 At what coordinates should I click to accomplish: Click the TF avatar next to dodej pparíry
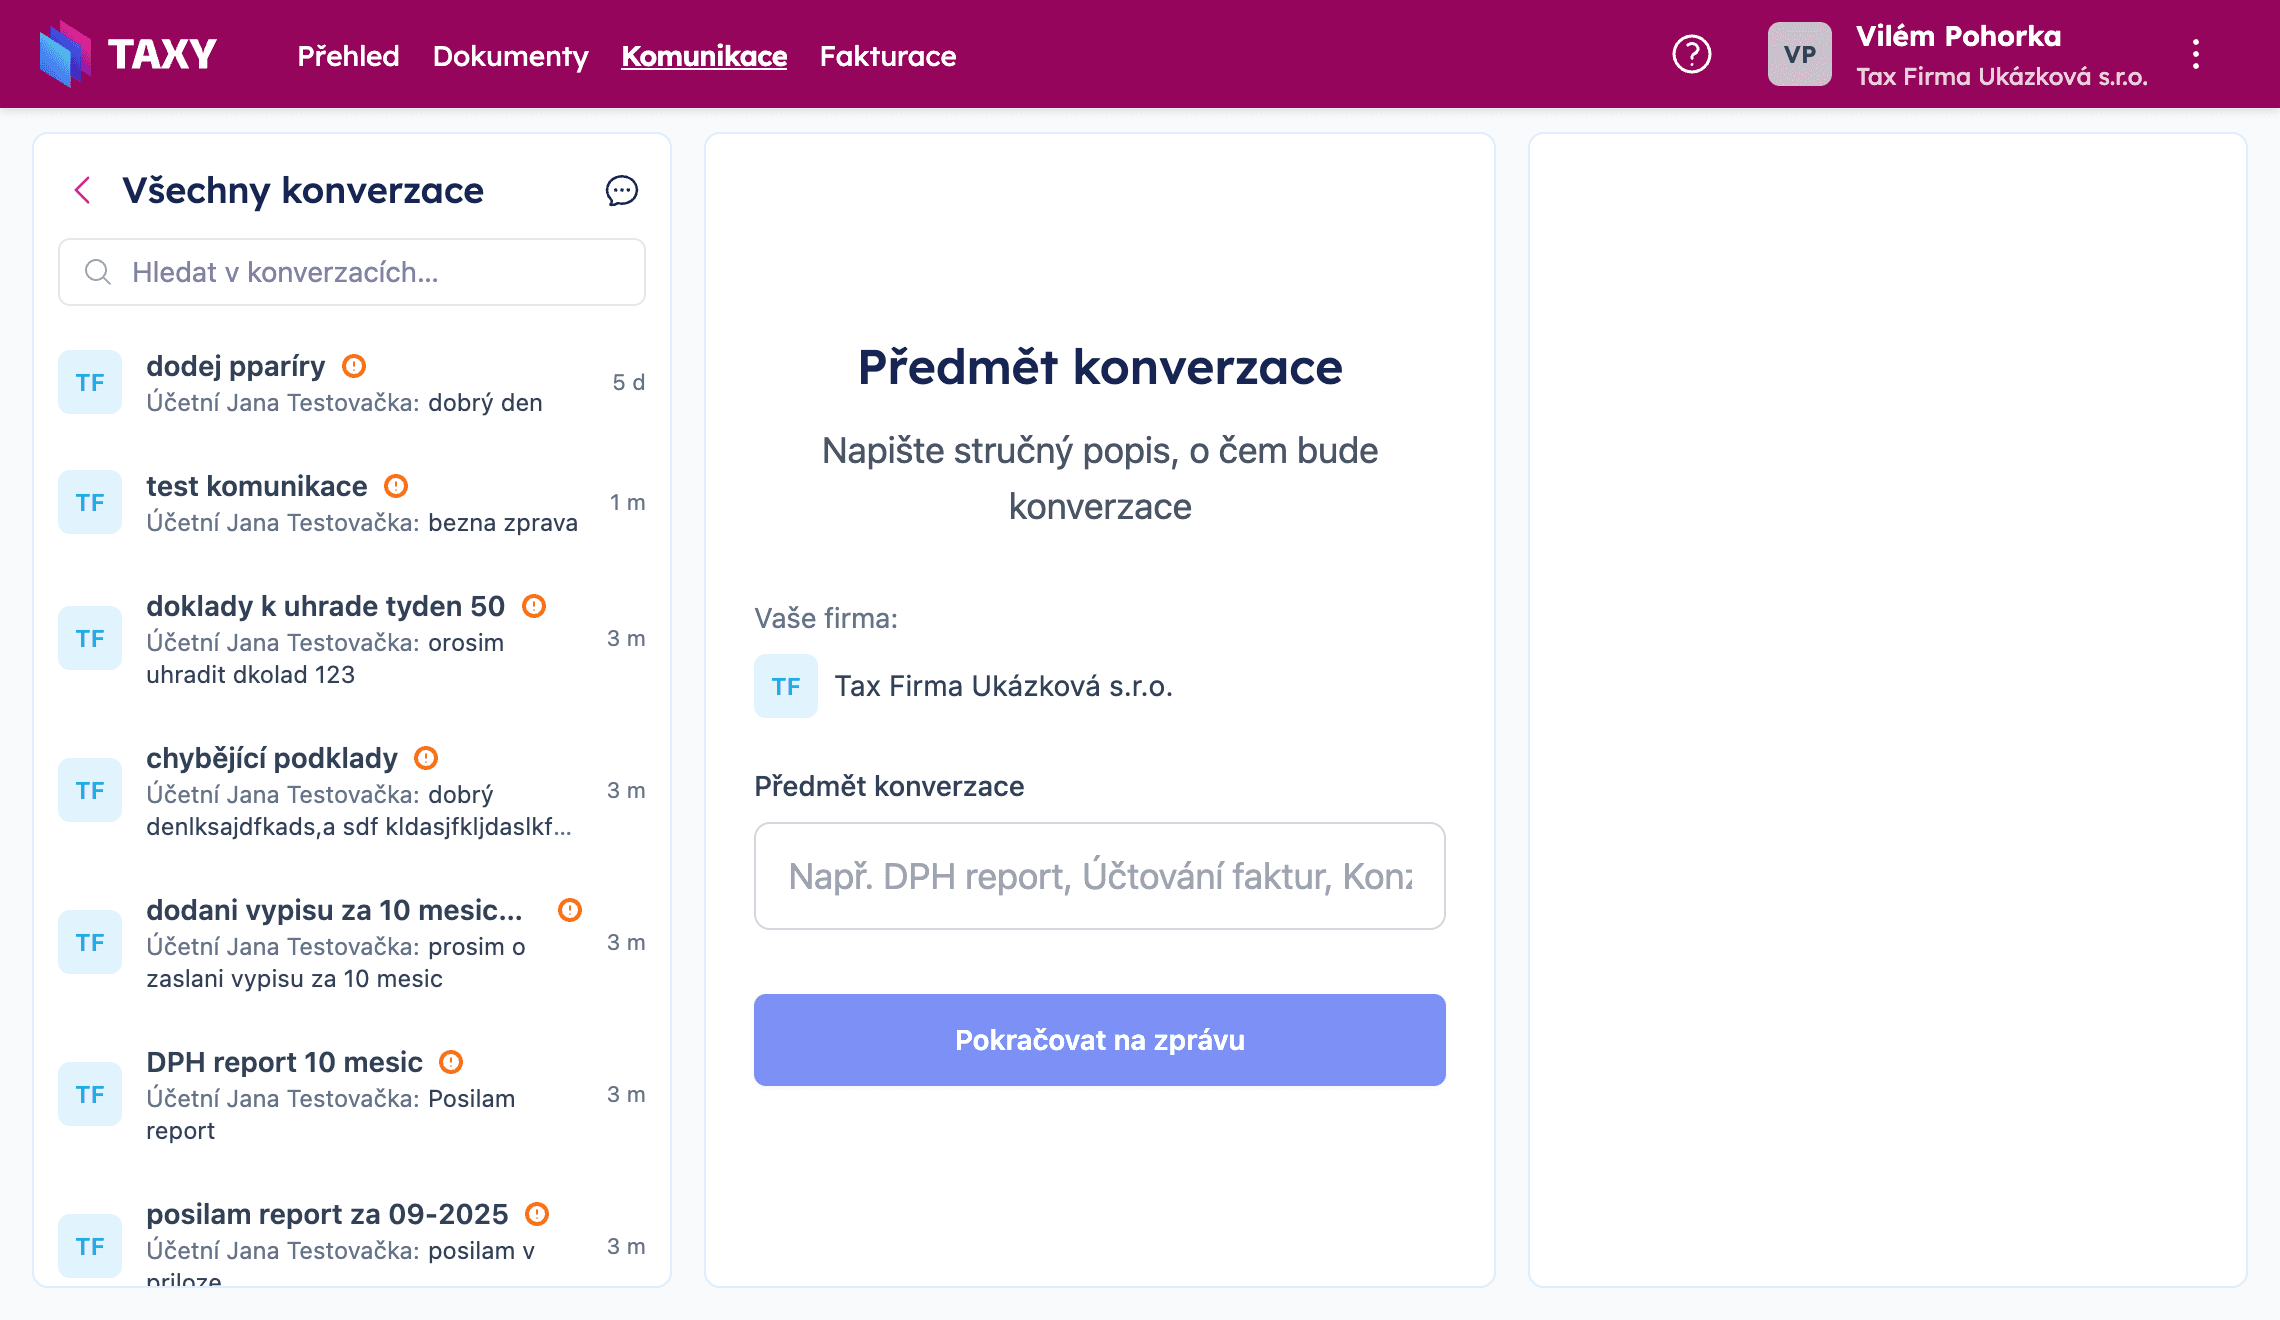[89, 382]
